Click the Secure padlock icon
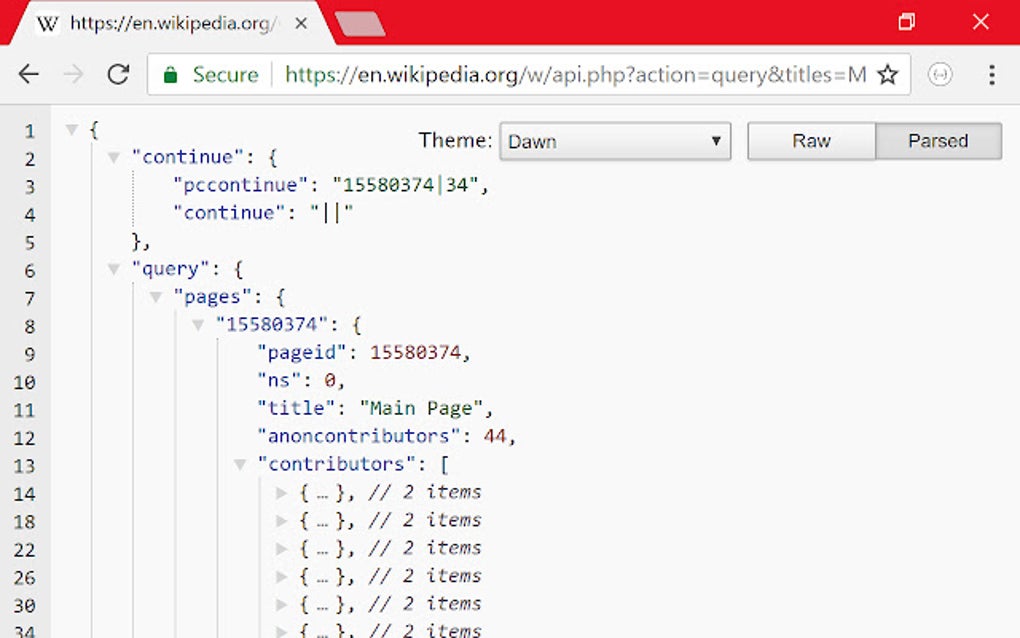Screen dimensions: 1020x638 (x=171, y=74)
